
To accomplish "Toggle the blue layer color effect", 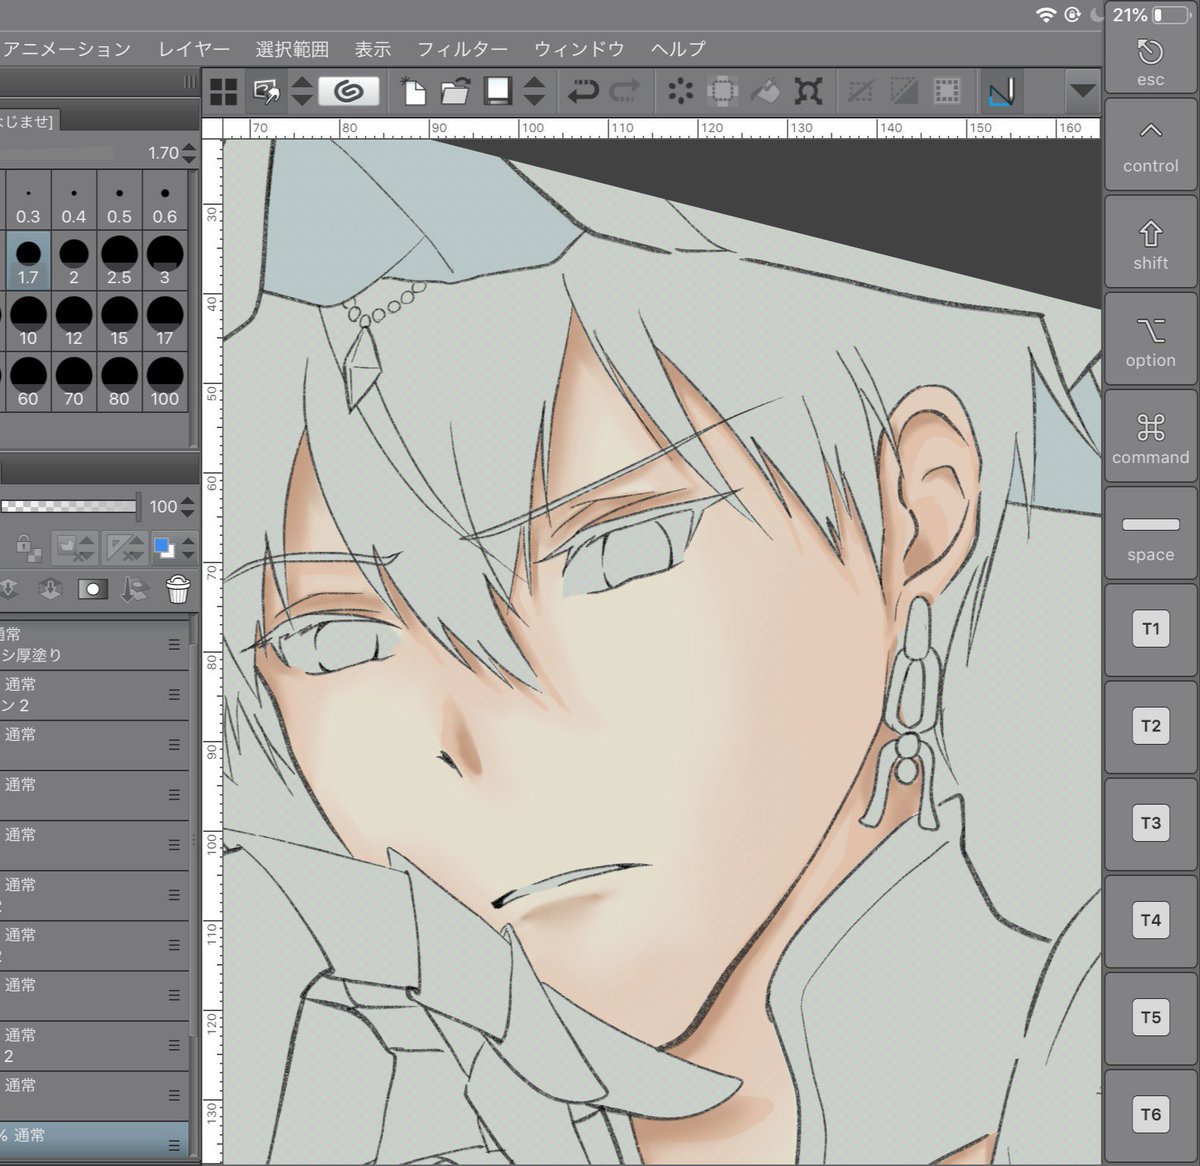I will pyautogui.click(x=163, y=547).
